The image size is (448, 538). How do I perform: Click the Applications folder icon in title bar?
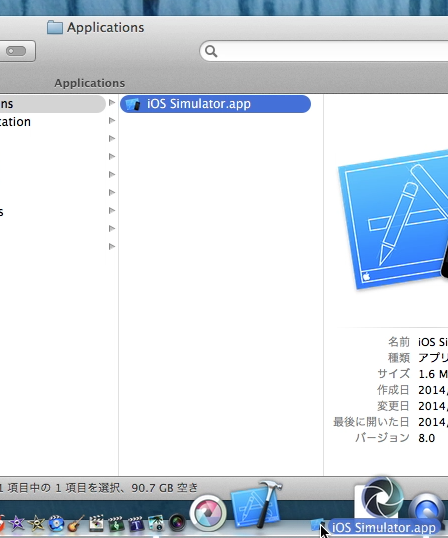pyautogui.click(x=55, y=27)
